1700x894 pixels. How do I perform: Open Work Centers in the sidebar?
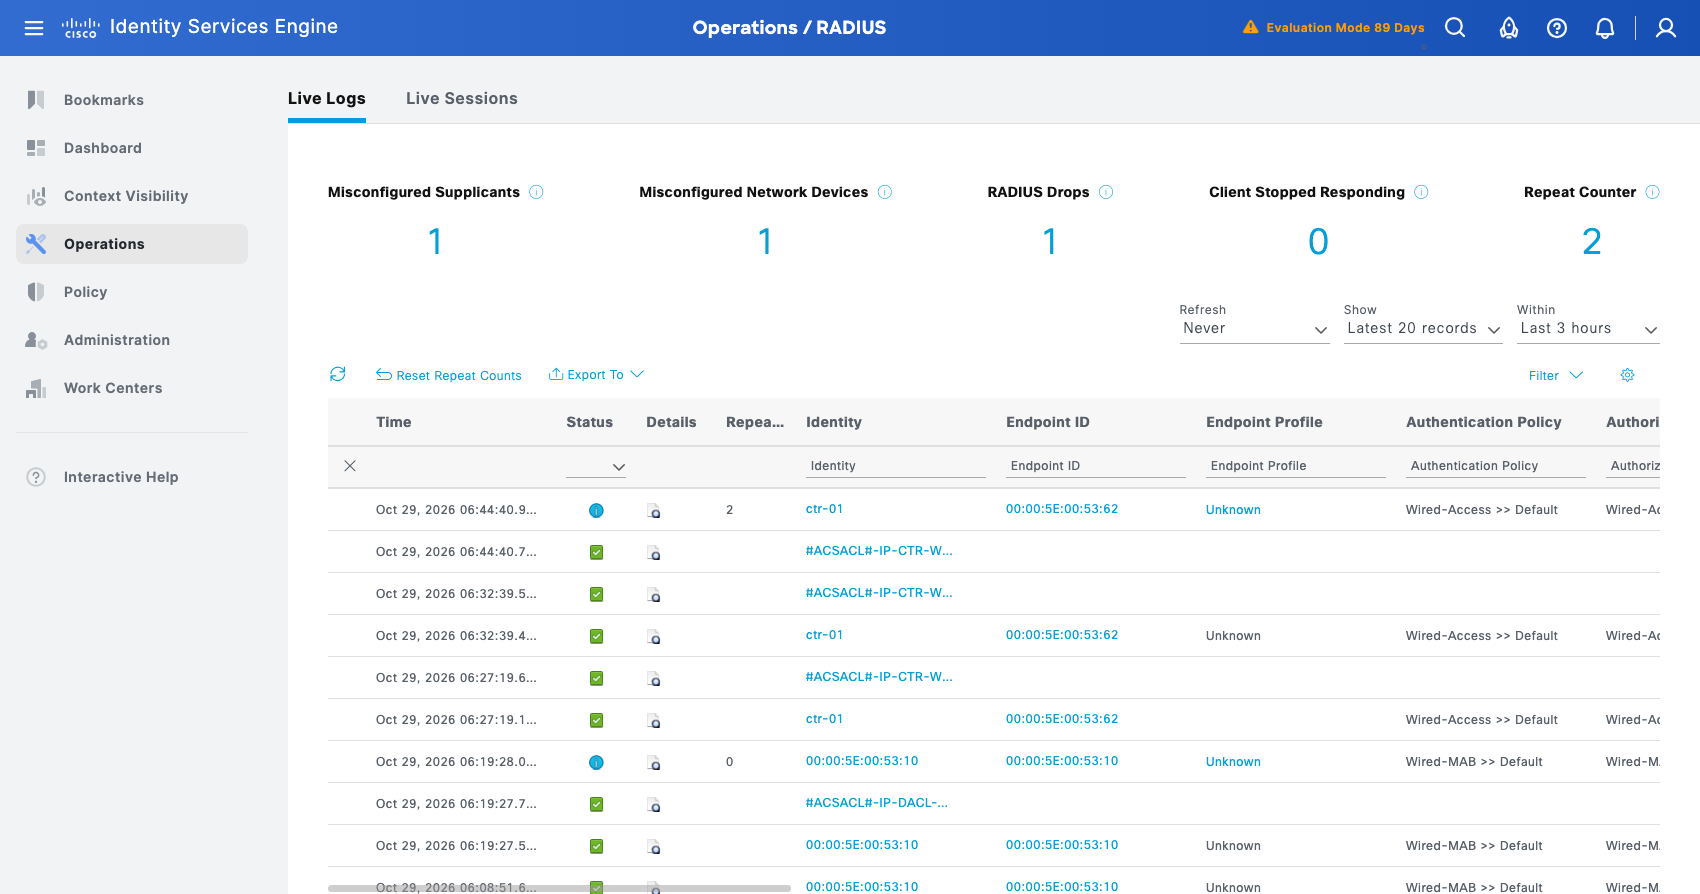132,388
